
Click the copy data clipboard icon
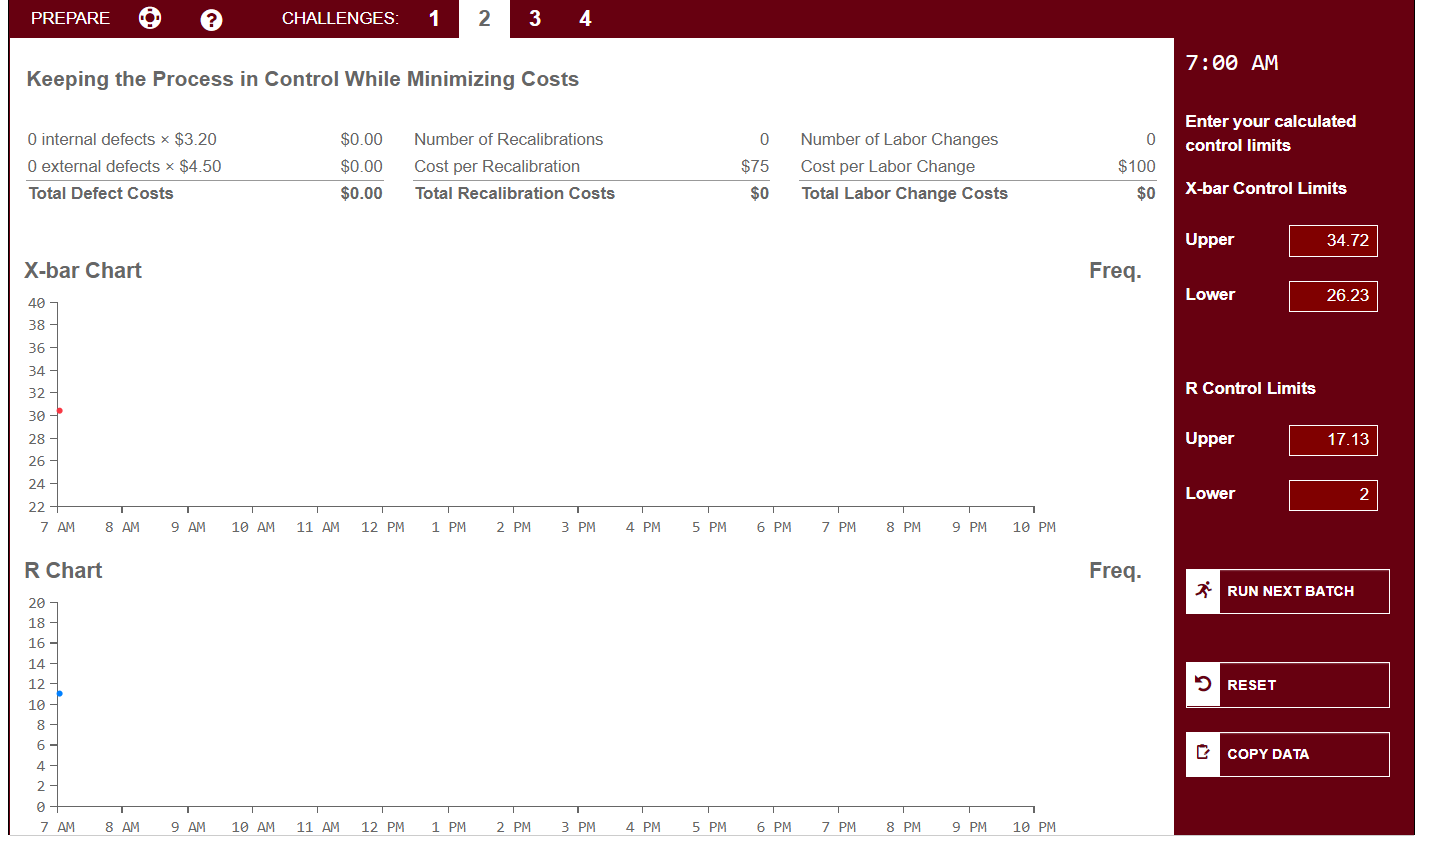tap(1203, 753)
